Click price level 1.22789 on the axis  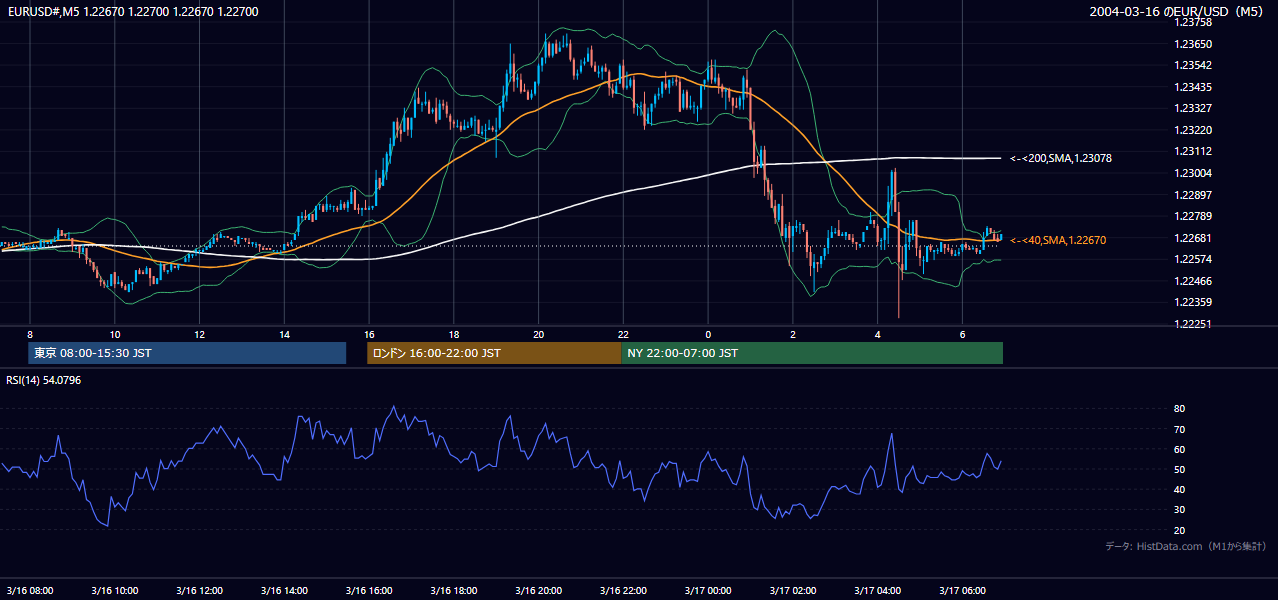[1193, 216]
